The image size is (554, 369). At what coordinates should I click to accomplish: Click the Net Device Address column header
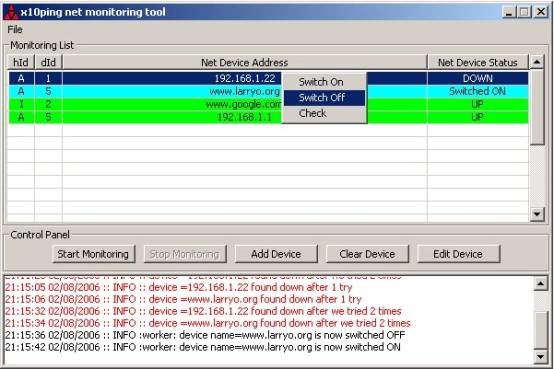tap(244, 63)
